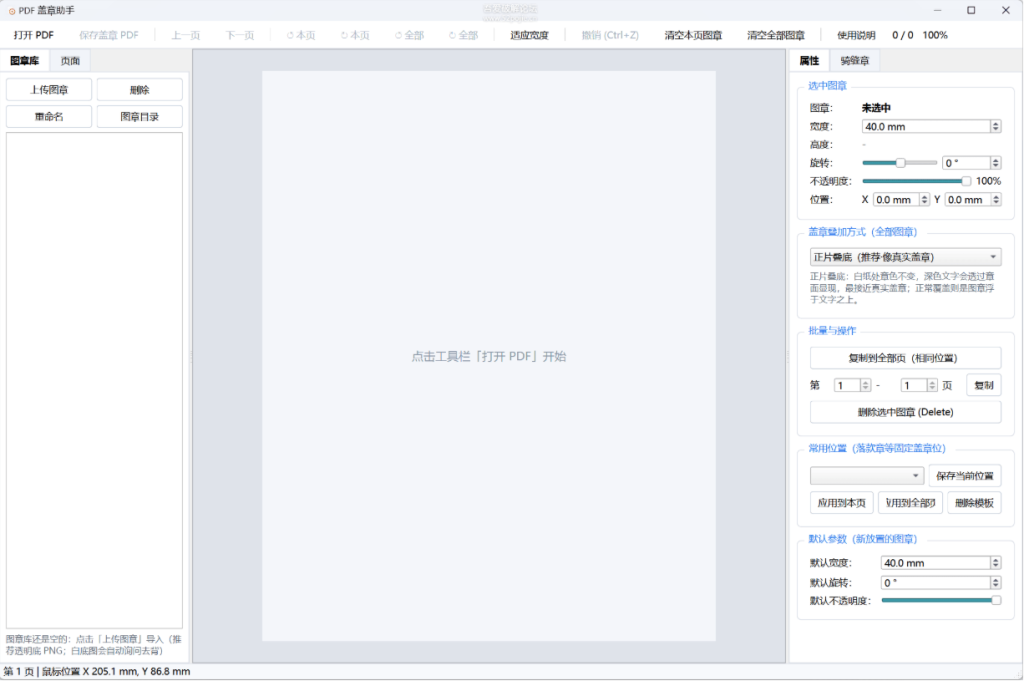Expand the 正片叠底 blend mode dropdown

[x=905, y=257]
